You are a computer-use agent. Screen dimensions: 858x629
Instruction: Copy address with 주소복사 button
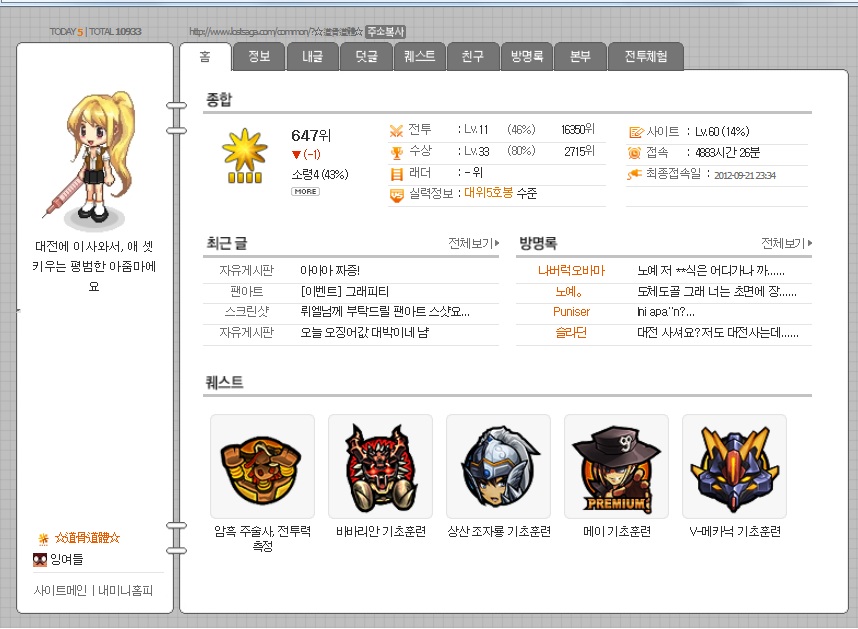385,32
